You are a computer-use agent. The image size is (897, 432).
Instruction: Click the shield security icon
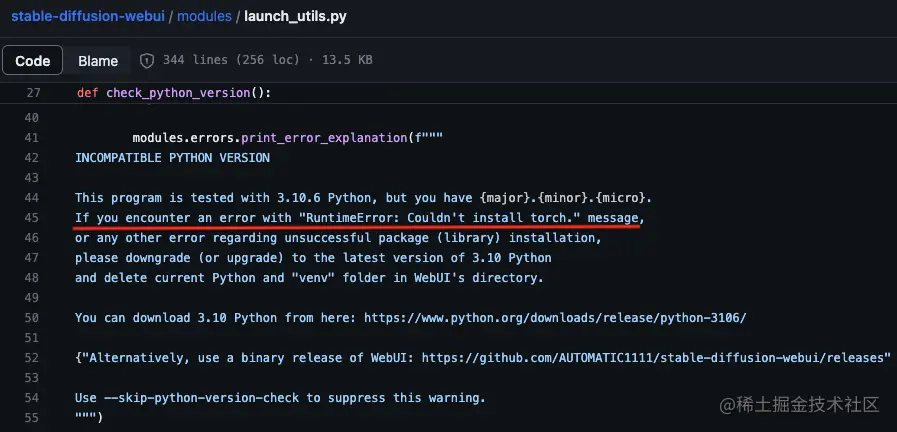pos(147,60)
